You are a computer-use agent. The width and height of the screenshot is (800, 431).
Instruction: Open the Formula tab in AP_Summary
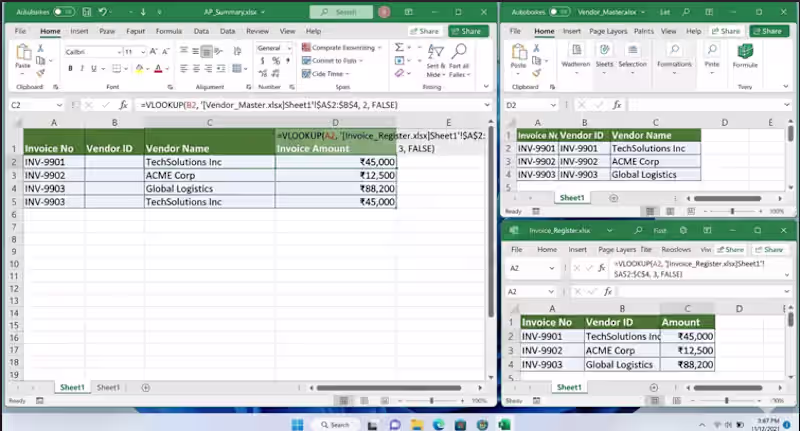click(169, 31)
